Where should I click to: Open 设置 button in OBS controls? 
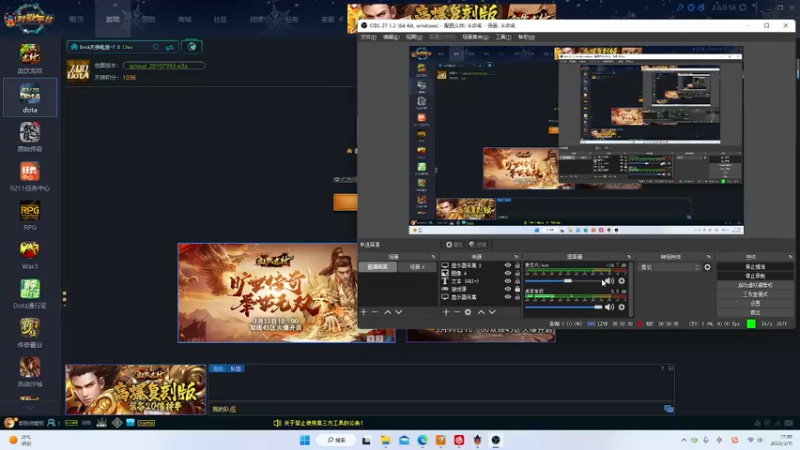point(755,303)
